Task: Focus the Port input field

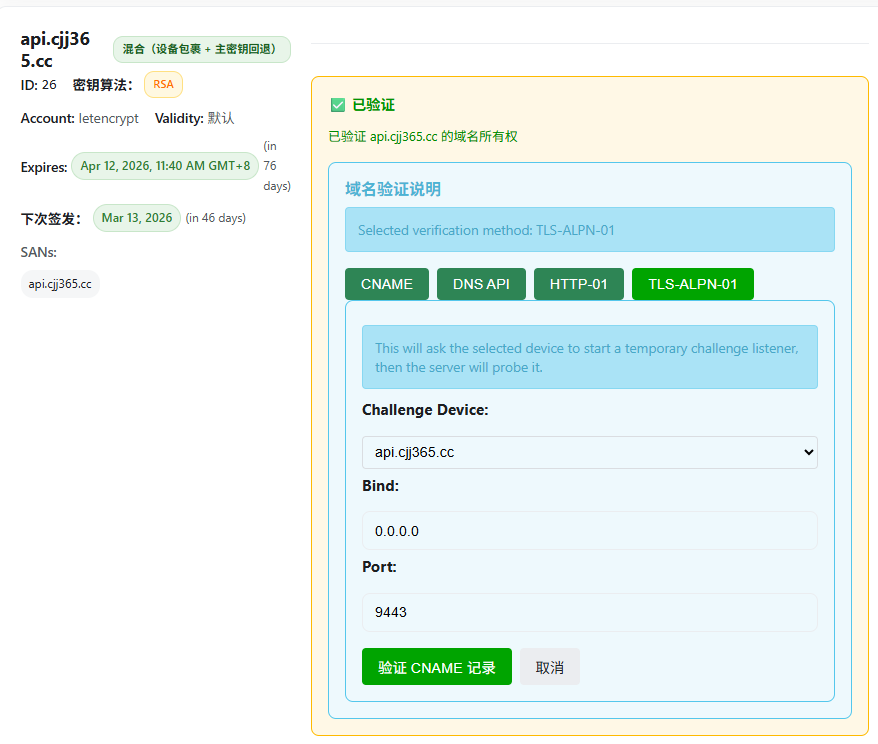Action: coord(589,612)
